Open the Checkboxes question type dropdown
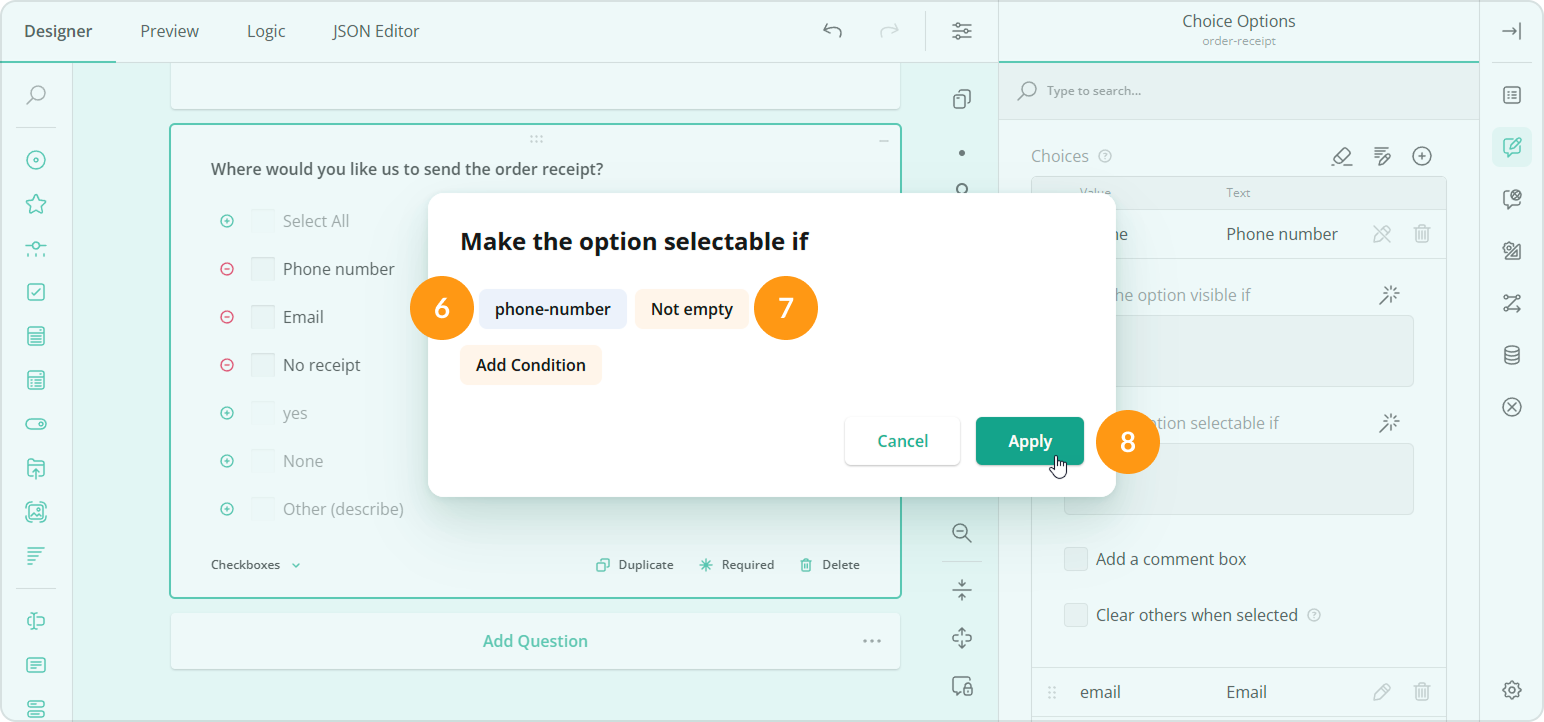 pos(255,564)
